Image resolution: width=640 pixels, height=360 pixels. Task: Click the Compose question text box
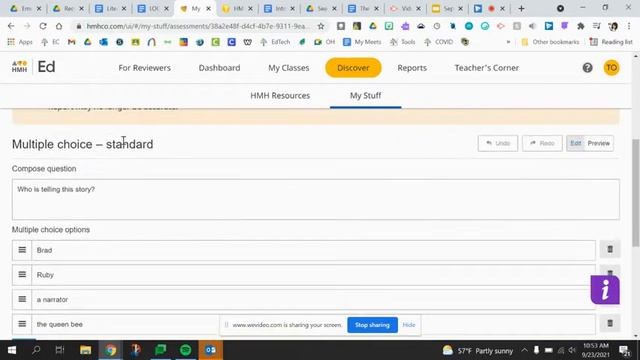[x=316, y=199]
